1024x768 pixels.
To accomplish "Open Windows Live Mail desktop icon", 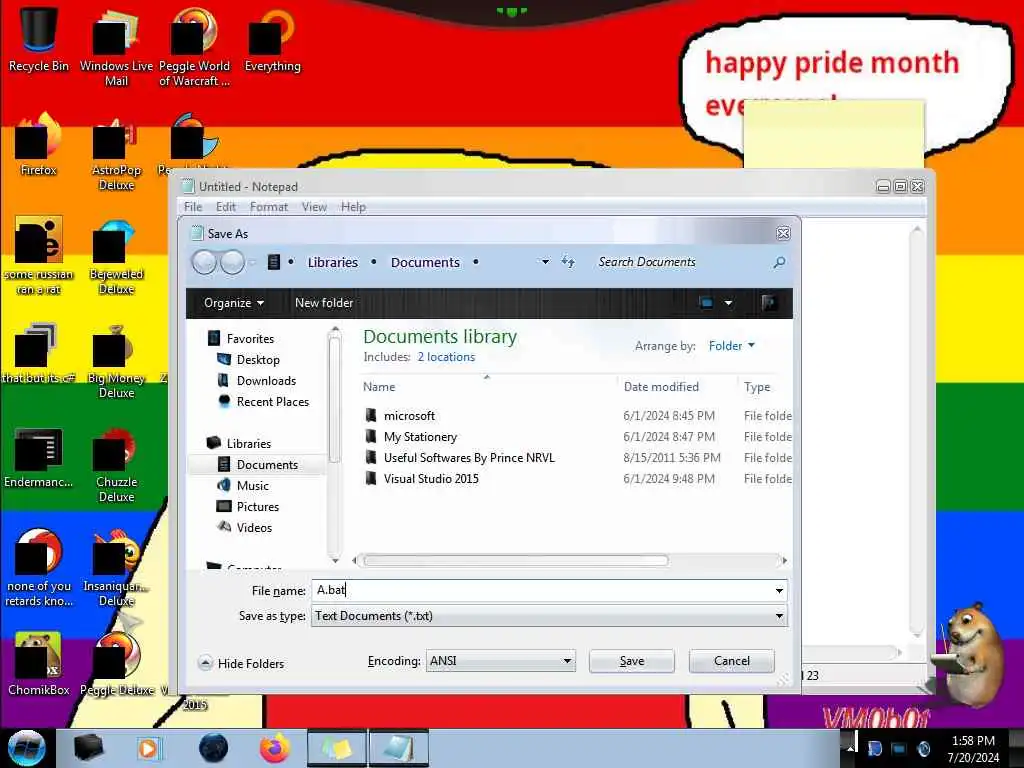I will 116,47.
